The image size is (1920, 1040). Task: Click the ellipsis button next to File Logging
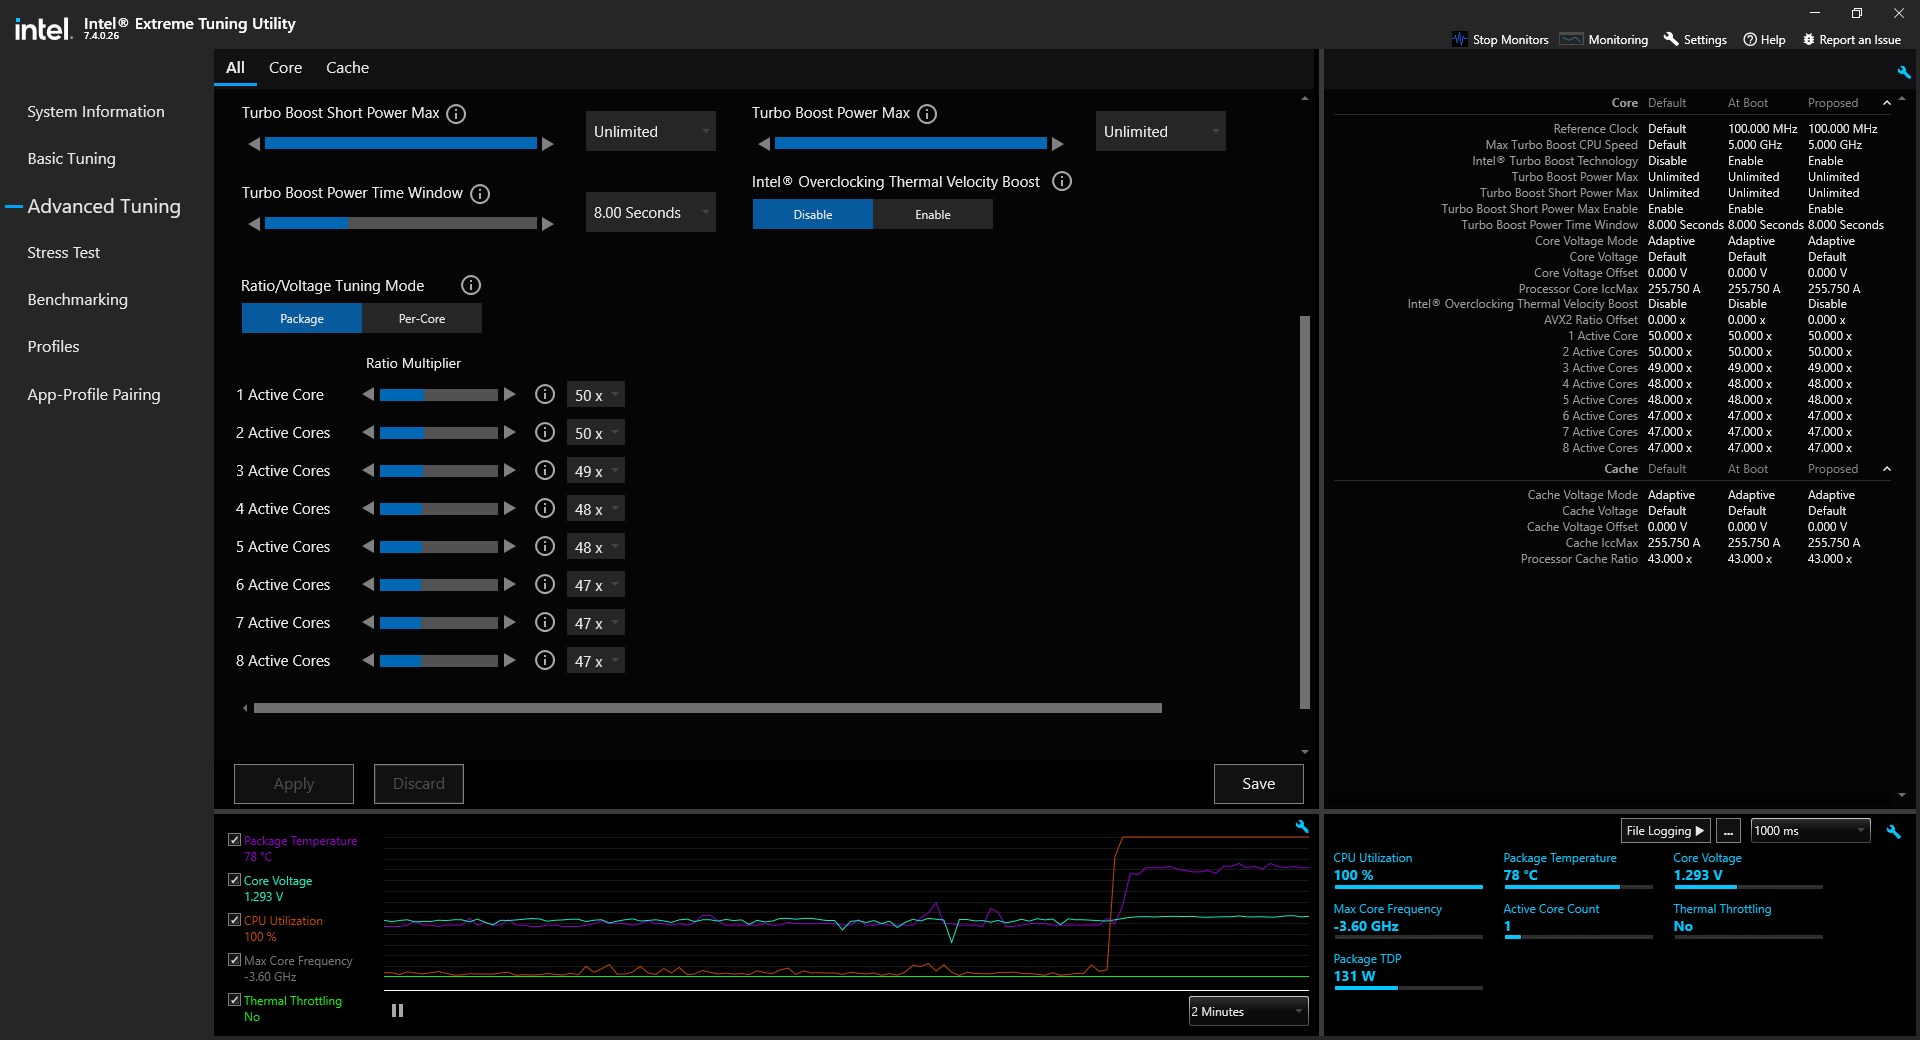(1728, 830)
